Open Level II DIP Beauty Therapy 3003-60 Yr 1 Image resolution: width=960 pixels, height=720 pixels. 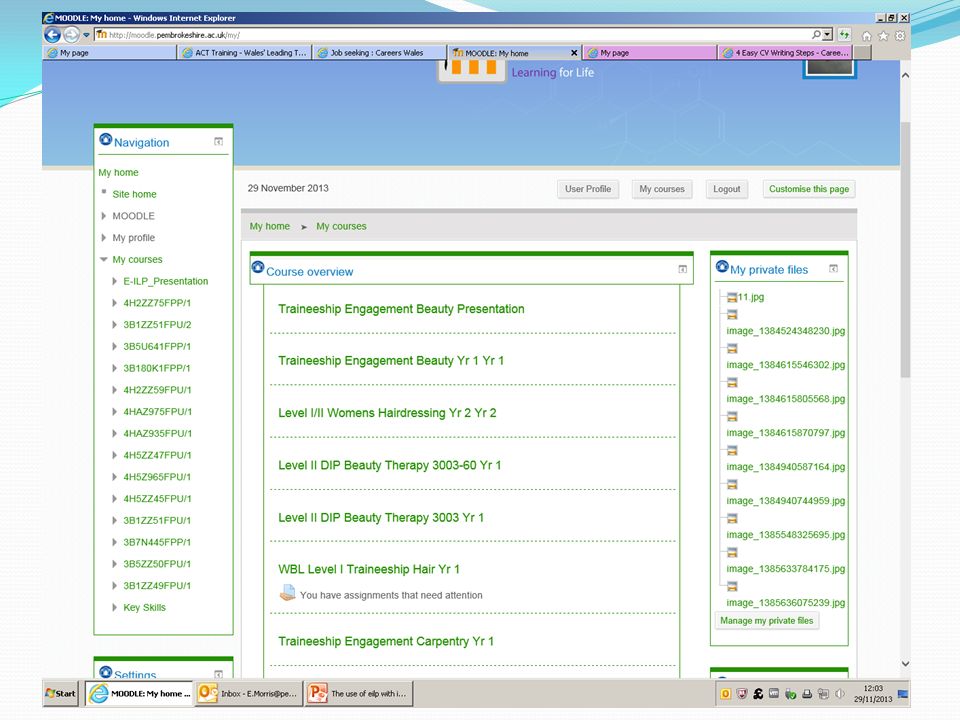coord(389,465)
